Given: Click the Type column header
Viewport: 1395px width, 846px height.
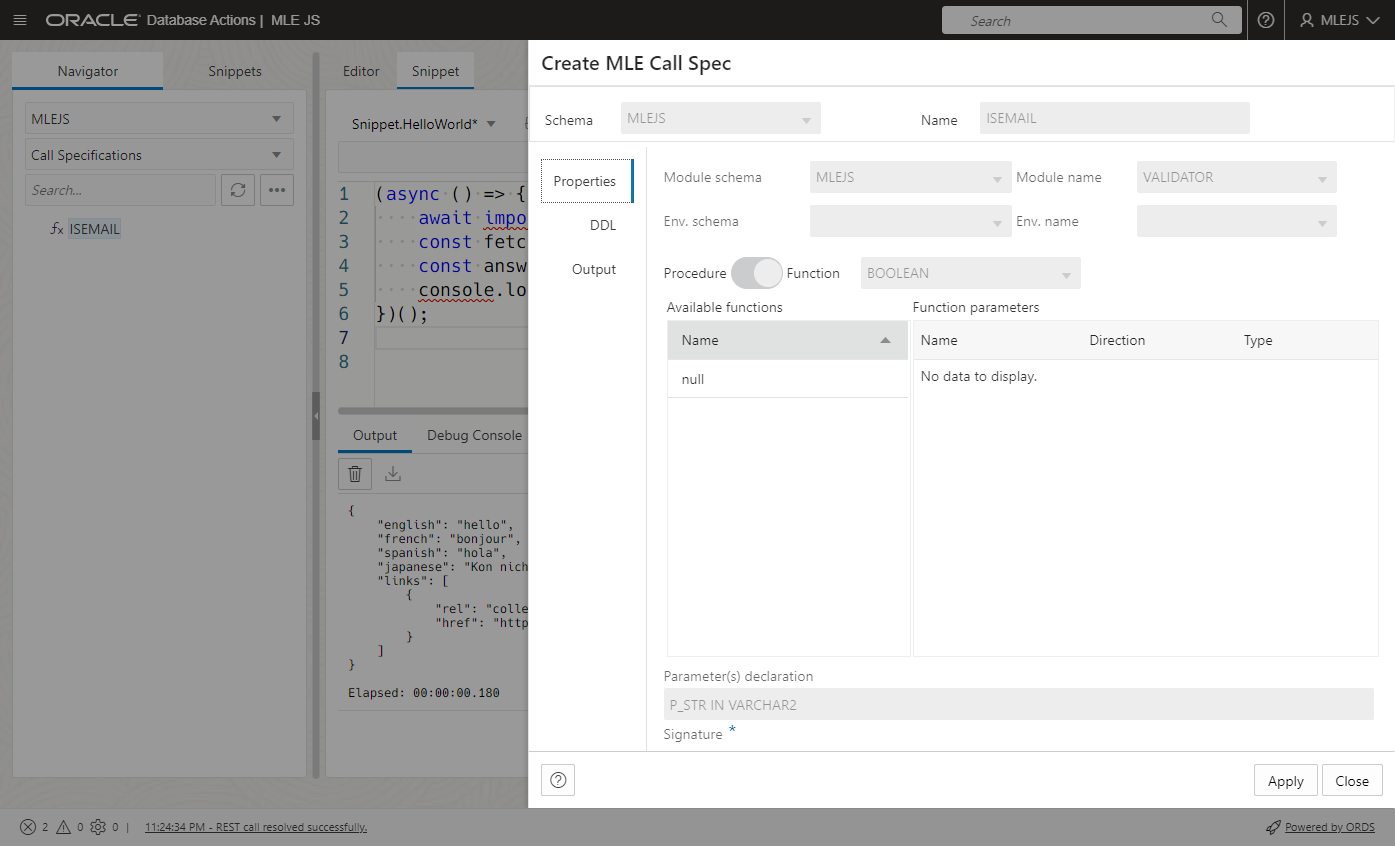Looking at the screenshot, I should click(x=1258, y=340).
